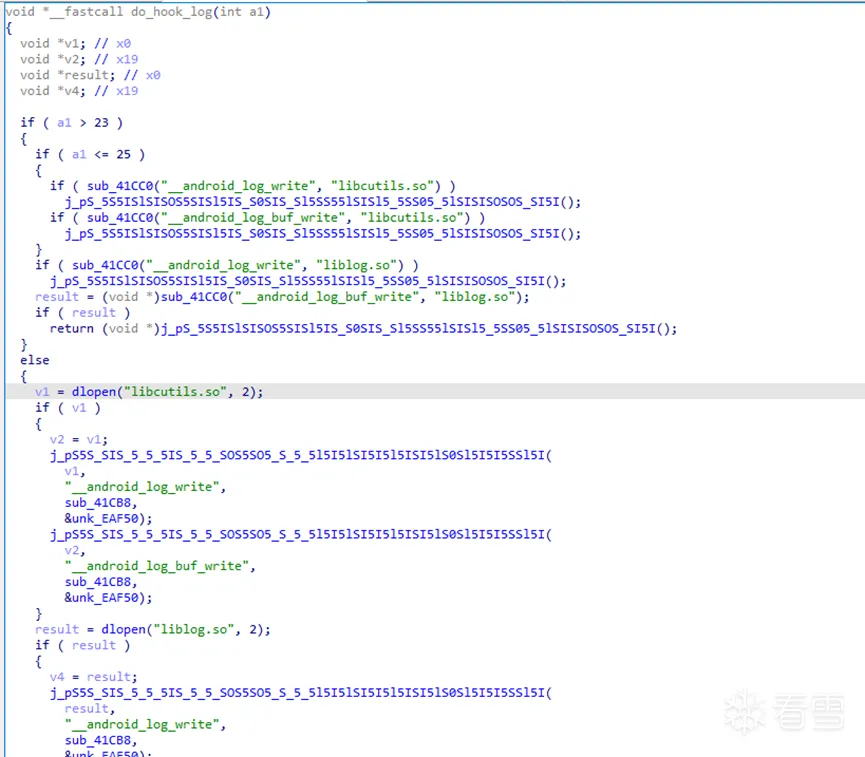Image resolution: width=865 pixels, height=757 pixels.
Task: Click the 'void *result; // x0' declaration line
Action: [90, 75]
